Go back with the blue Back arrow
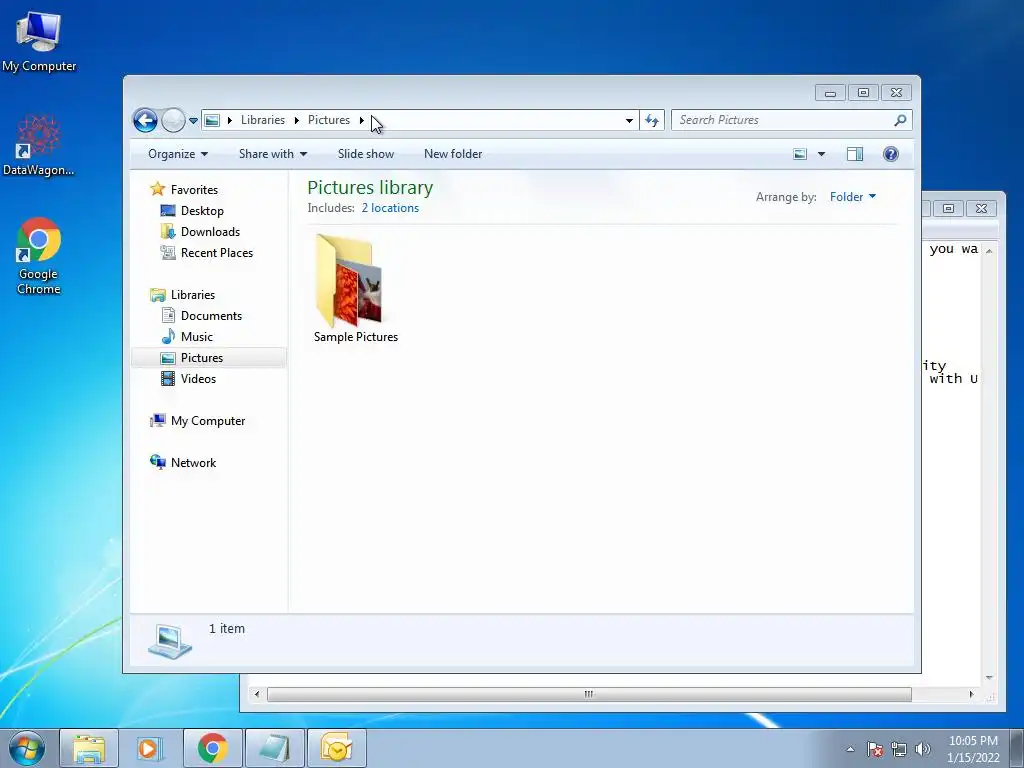 coord(145,120)
